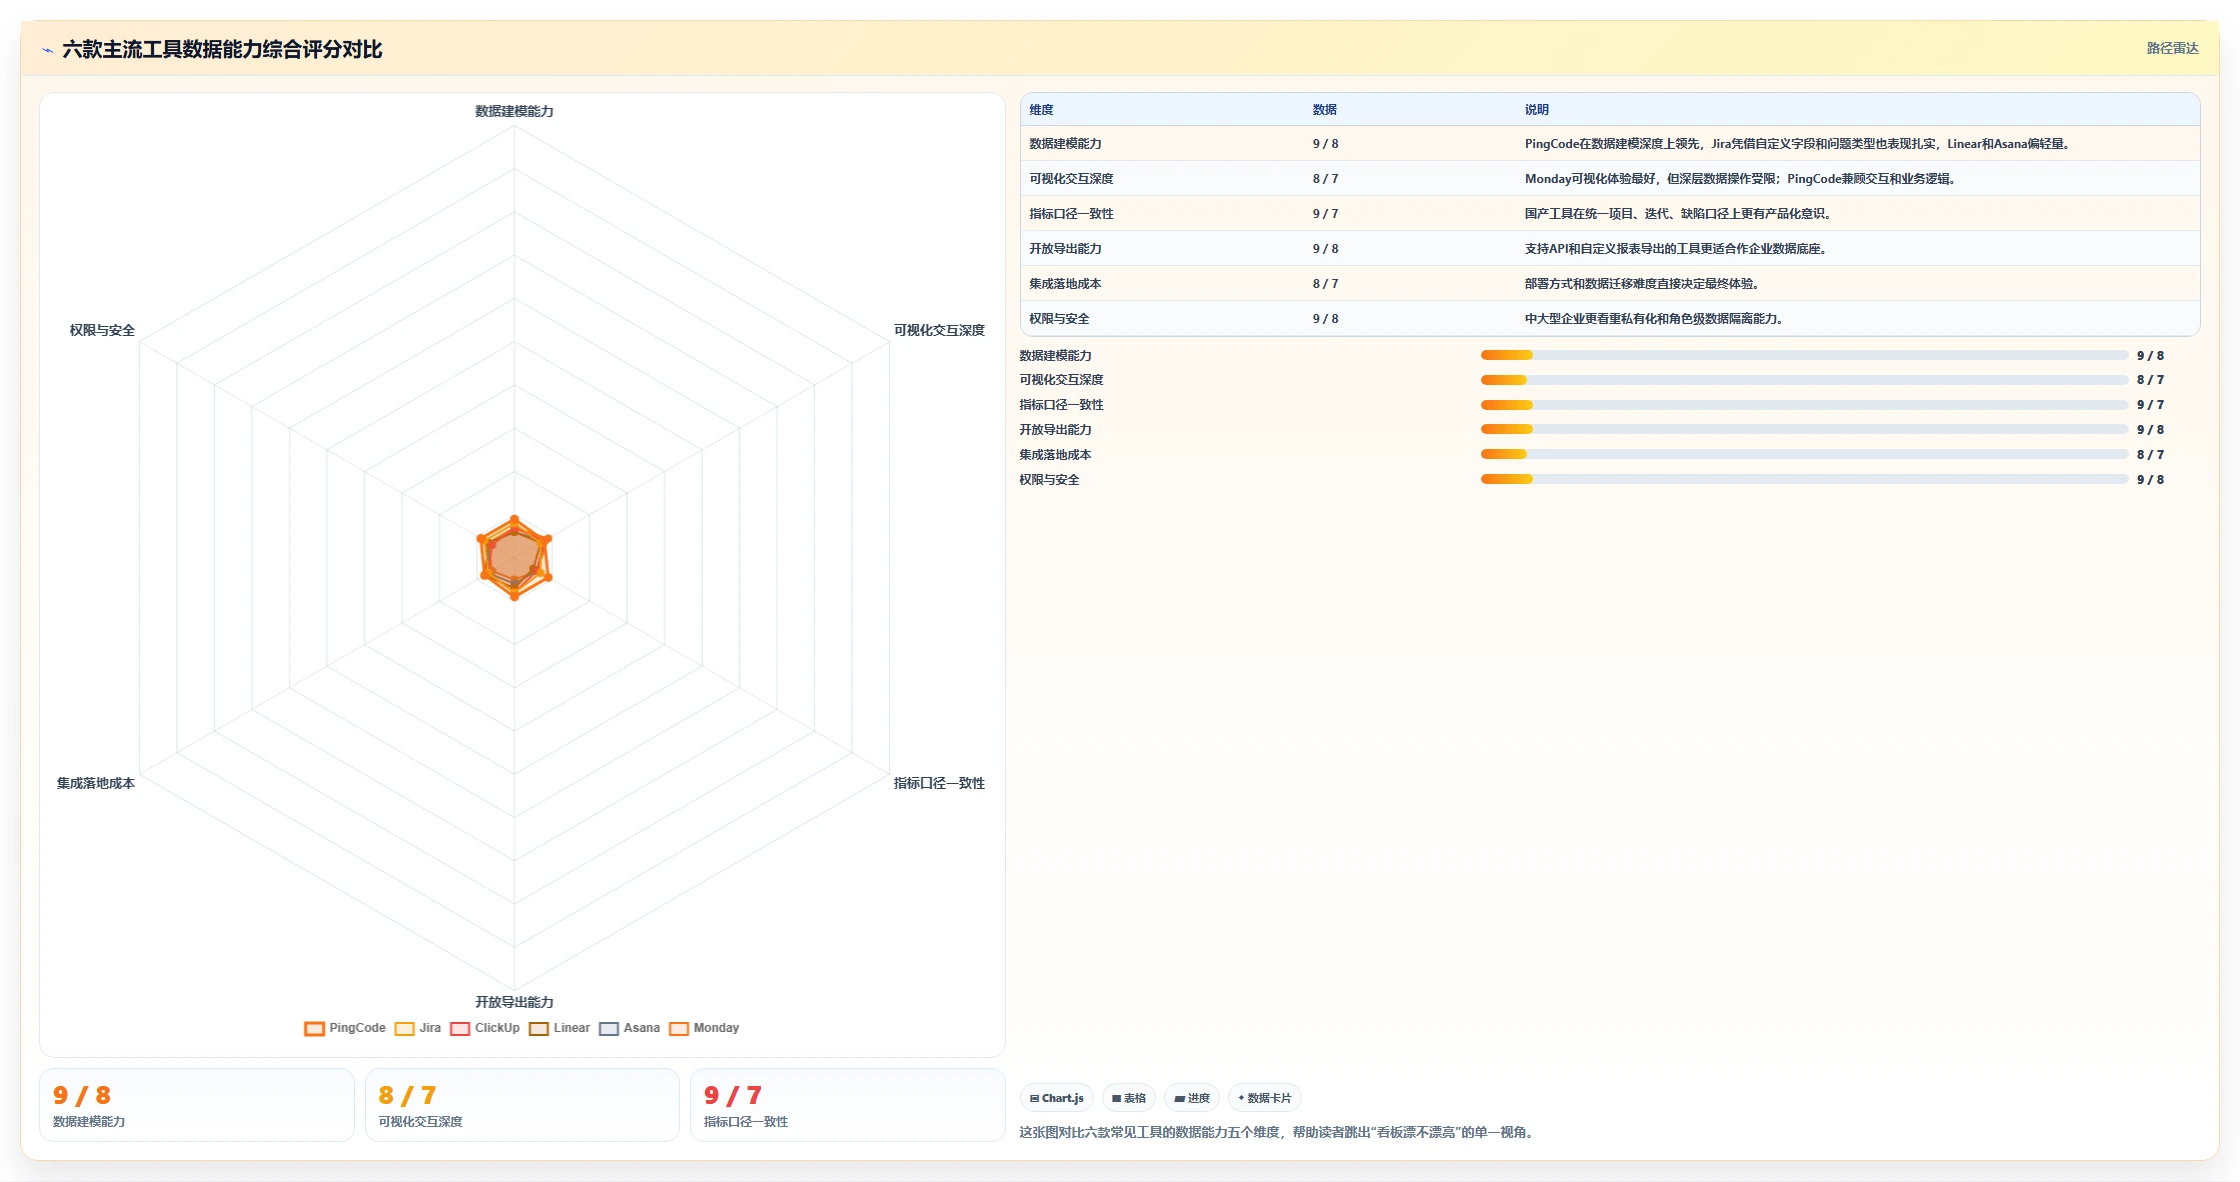Click the 集成落地成本 radar axis label
This screenshot has height=1182, width=2240.
tap(96, 783)
